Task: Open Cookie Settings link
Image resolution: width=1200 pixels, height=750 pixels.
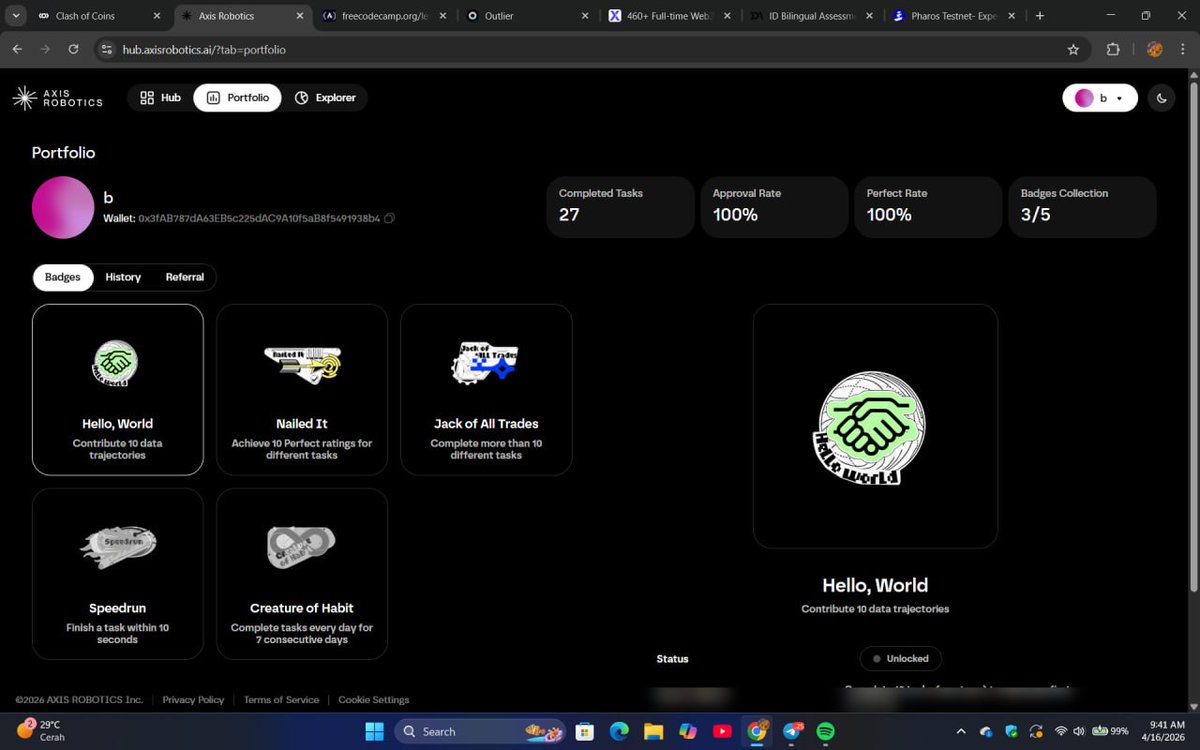Action: pyautogui.click(x=374, y=700)
